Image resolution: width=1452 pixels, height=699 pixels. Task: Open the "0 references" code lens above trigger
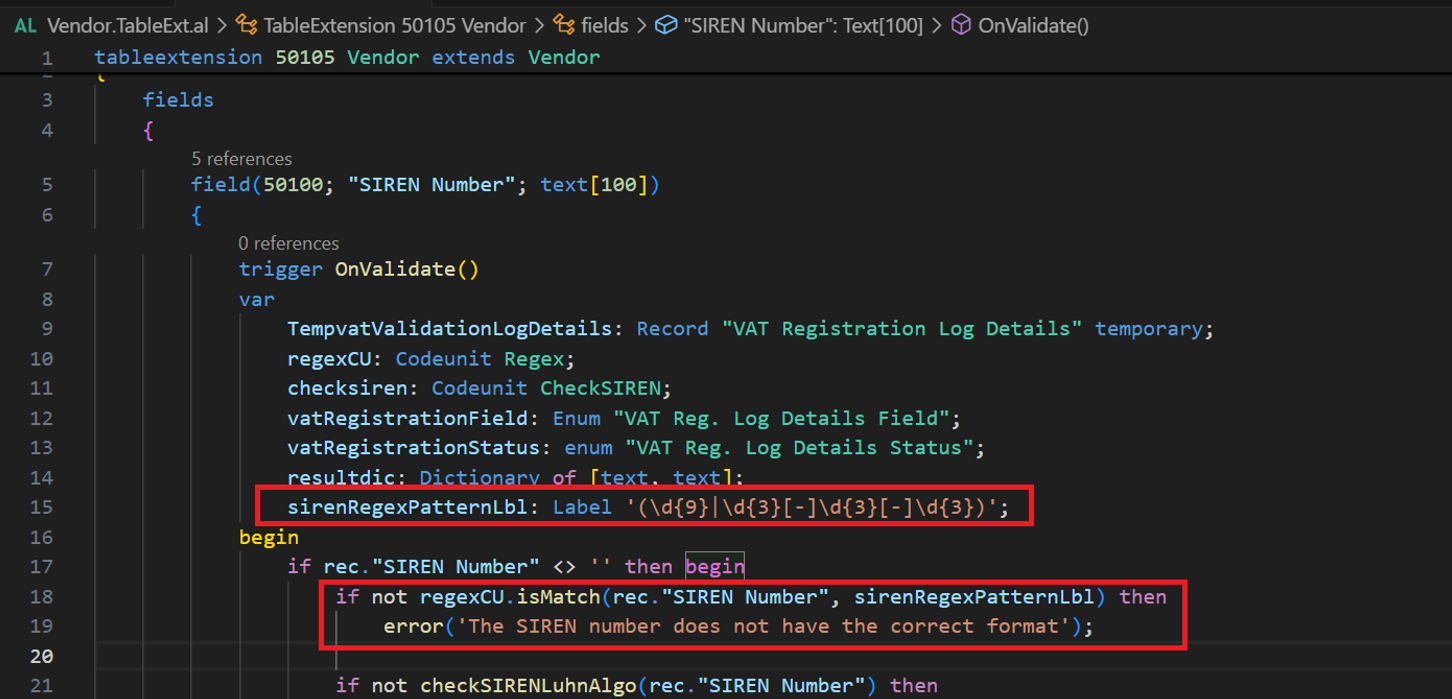coord(288,243)
